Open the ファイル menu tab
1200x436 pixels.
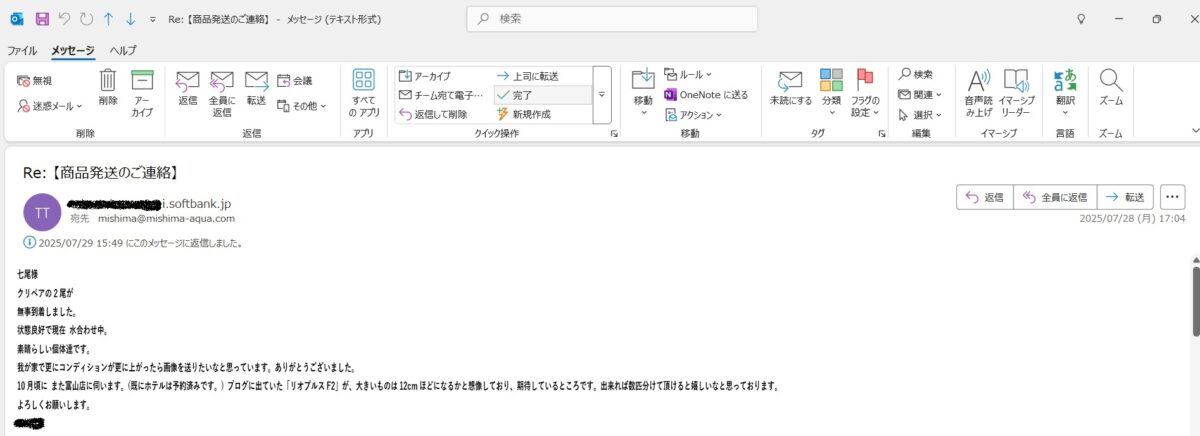pos(22,50)
